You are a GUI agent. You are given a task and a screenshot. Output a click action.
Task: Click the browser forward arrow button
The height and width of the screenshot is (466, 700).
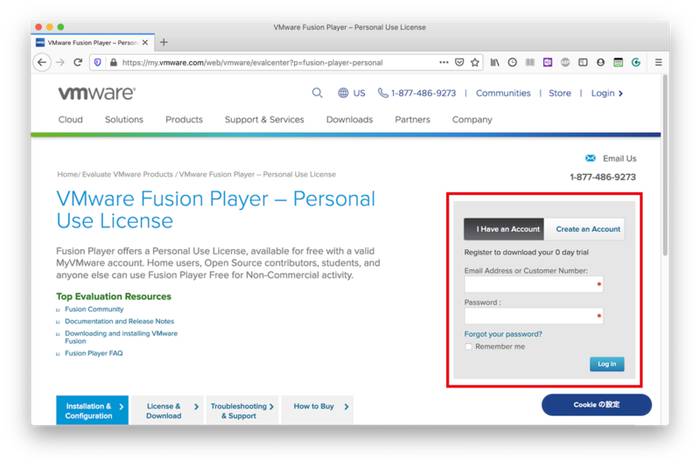60,62
